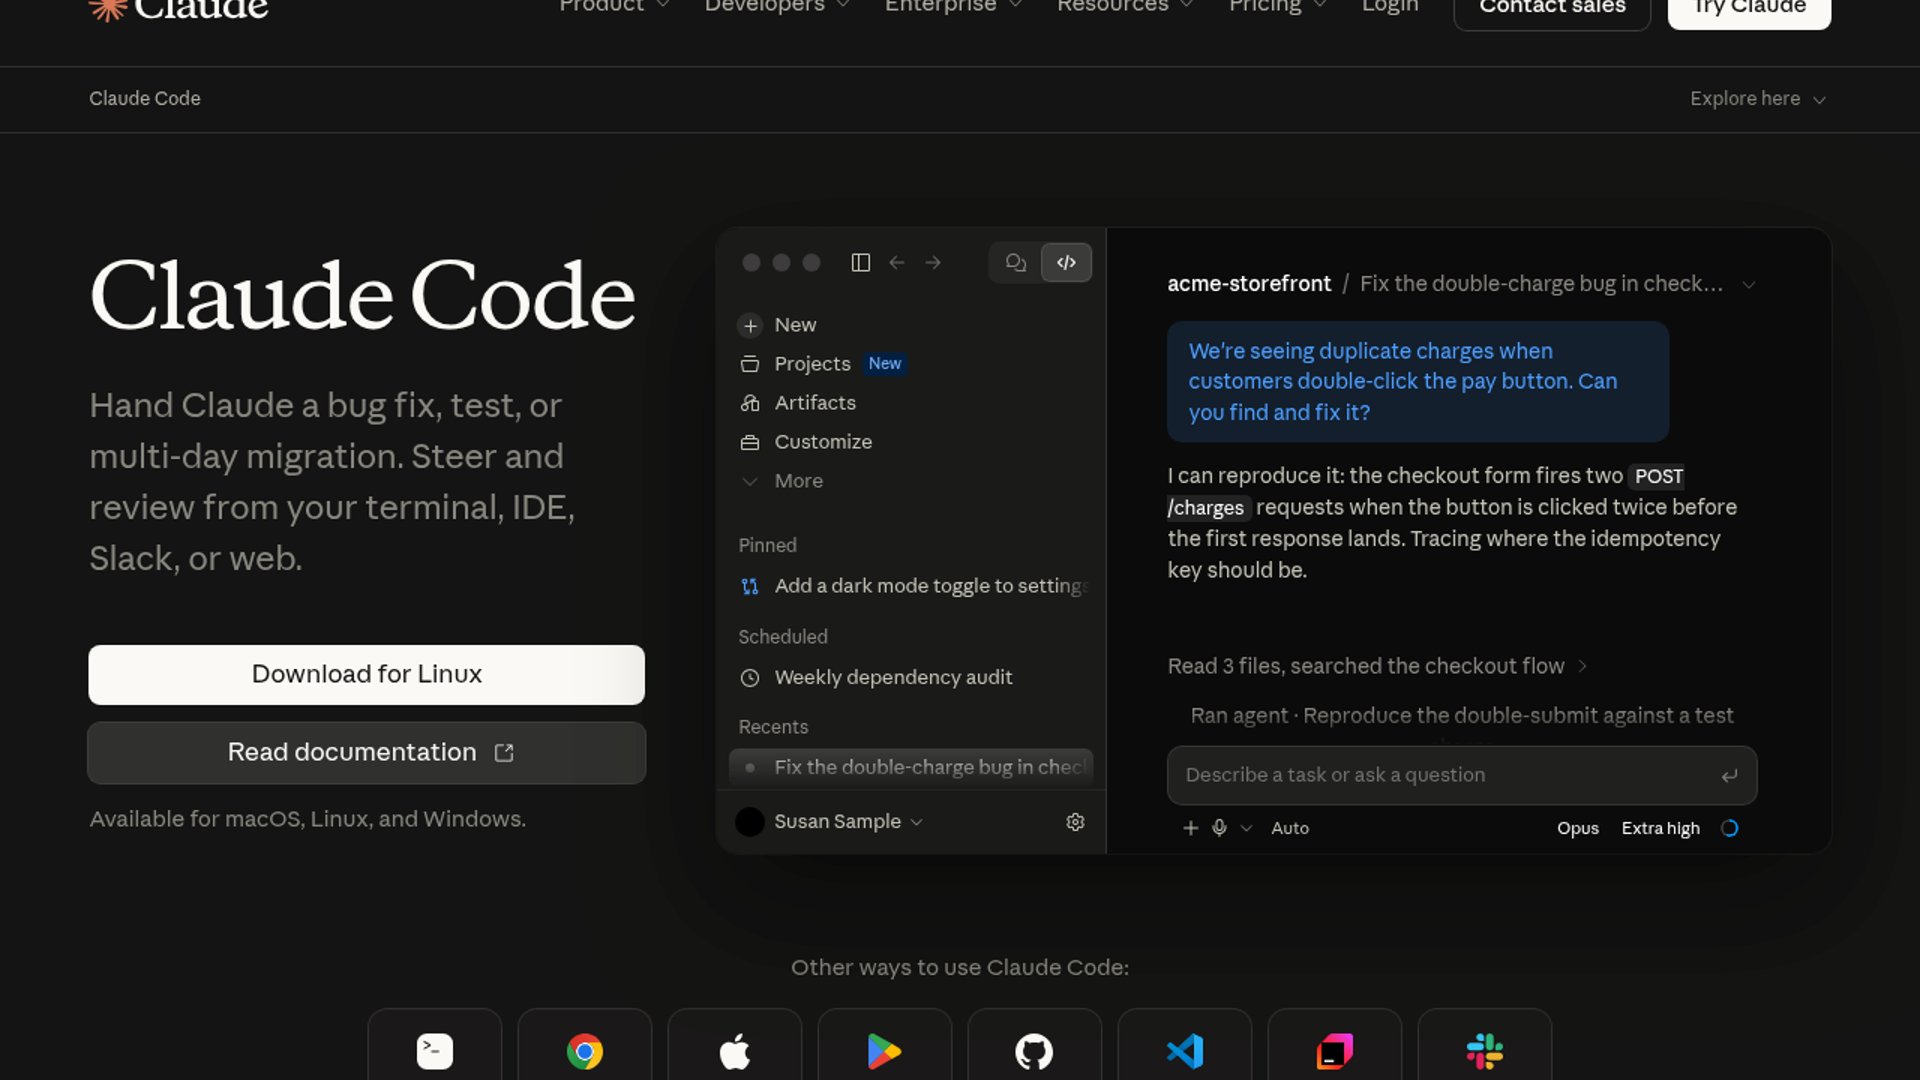Click the Customize toolbox icon
Screen dimensions: 1920x1080
click(750, 442)
